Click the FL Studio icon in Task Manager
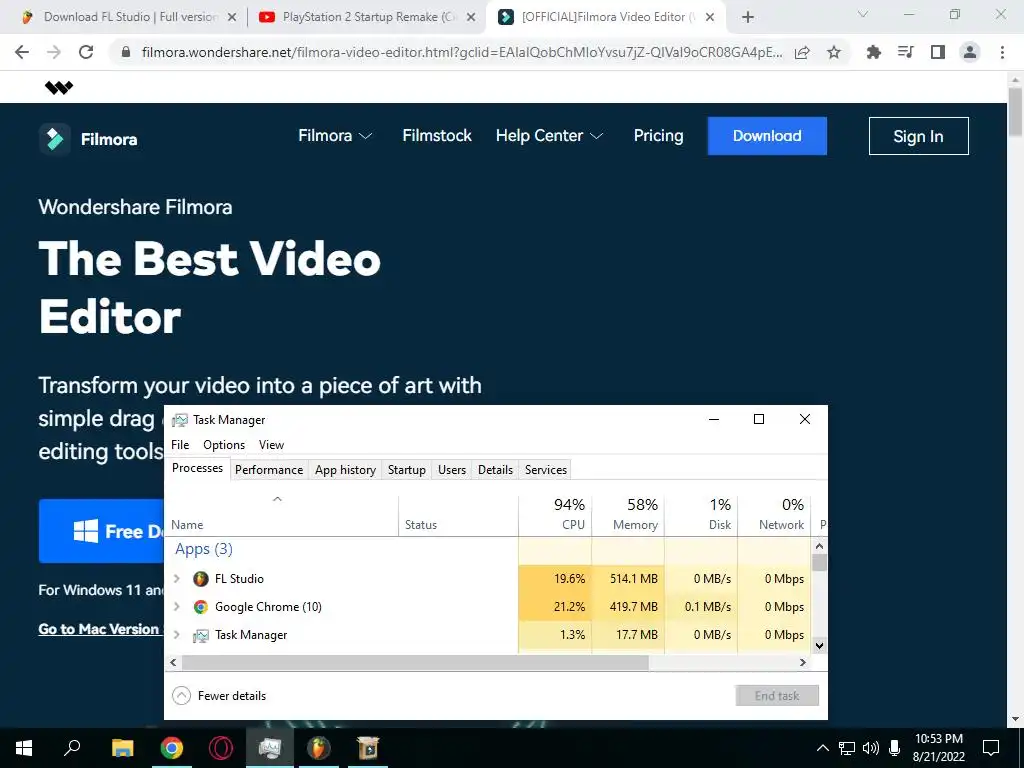Image resolution: width=1024 pixels, height=768 pixels. 200,579
